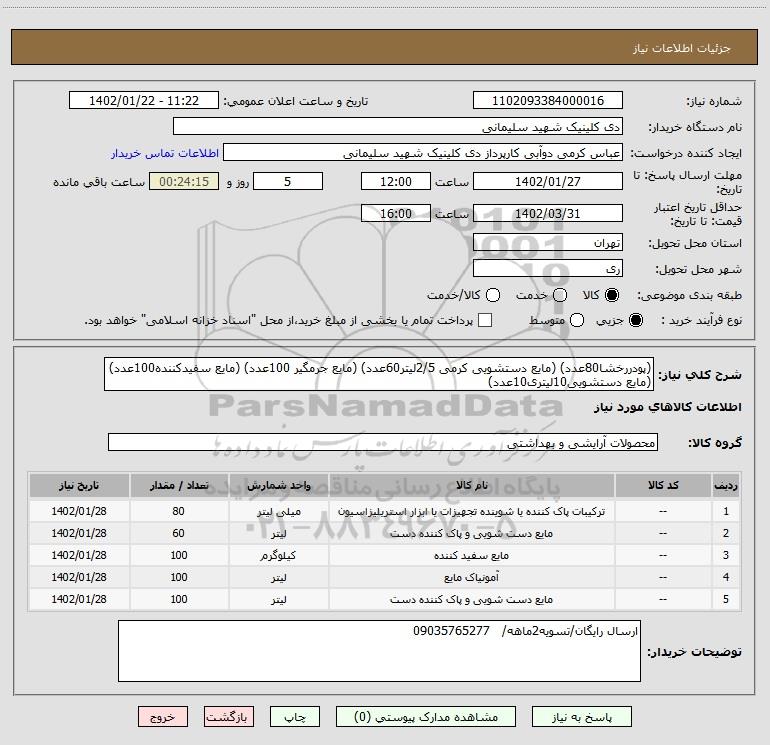Click the گروه کالا field محصولات آرایشی و بهداشتی
The height and width of the screenshot is (745, 770).
pos(383,442)
